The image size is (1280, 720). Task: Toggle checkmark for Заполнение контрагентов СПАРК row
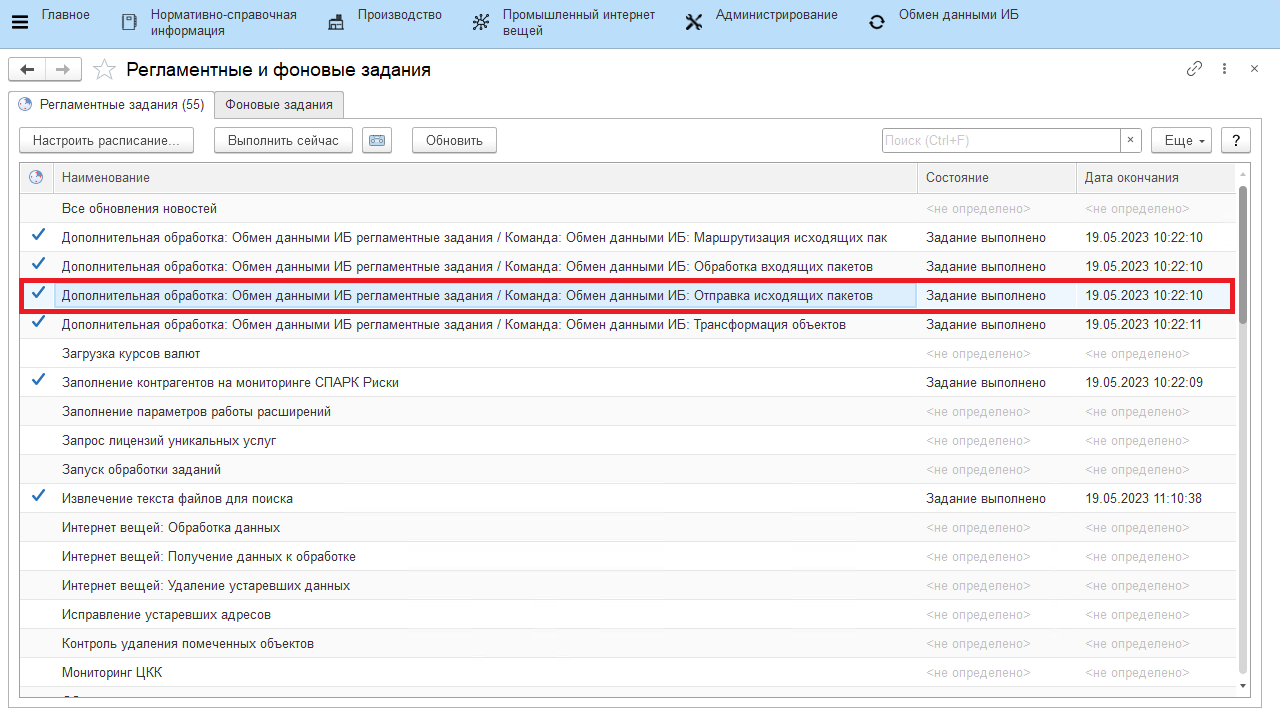click(x=38, y=381)
